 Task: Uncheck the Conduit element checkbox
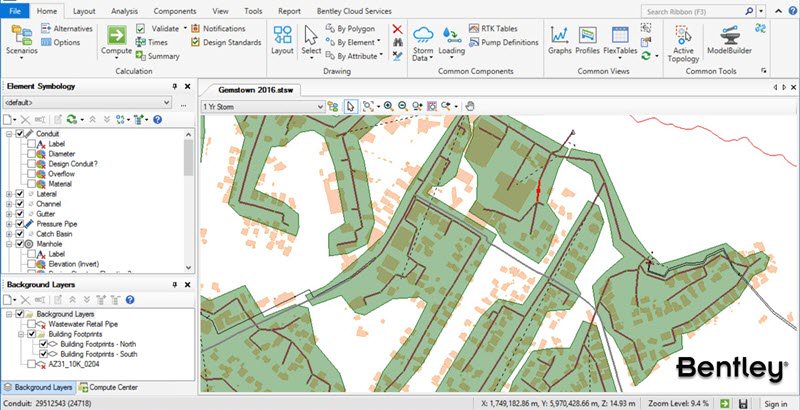point(19,134)
